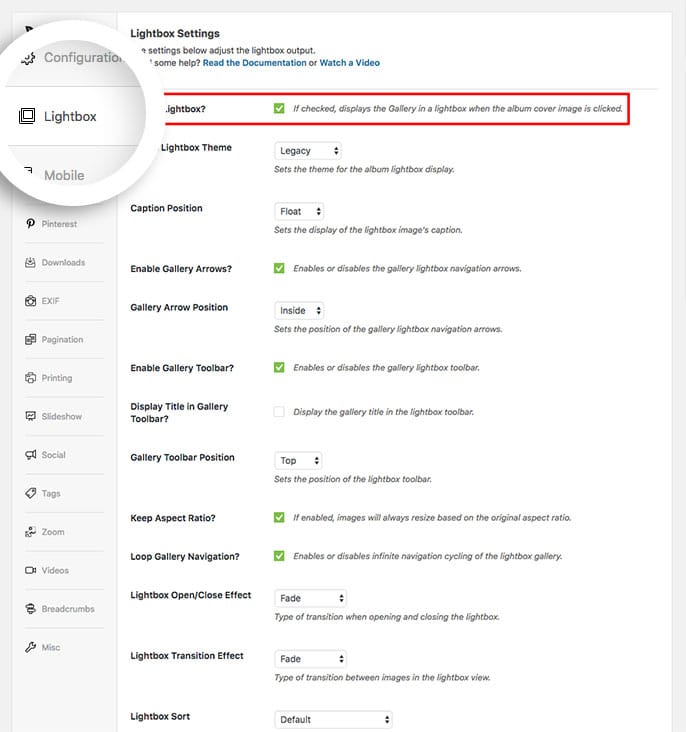Toggle Enable Gallery Toolbar checkbox
The width and height of the screenshot is (686, 732).
pos(279,367)
